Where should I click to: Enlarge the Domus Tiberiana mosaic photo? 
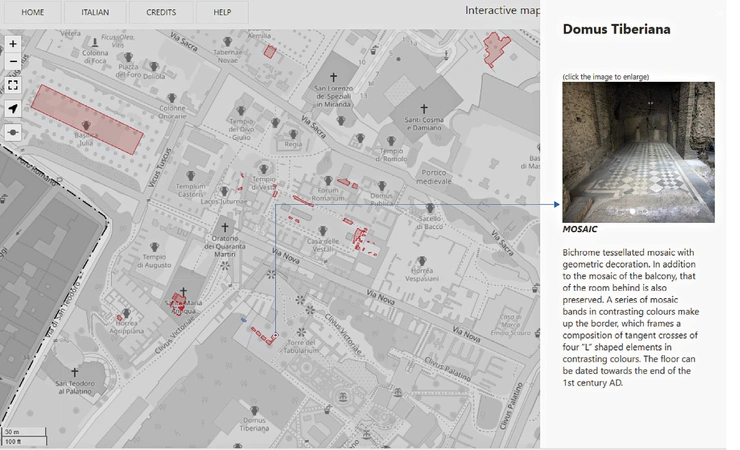[x=638, y=152]
